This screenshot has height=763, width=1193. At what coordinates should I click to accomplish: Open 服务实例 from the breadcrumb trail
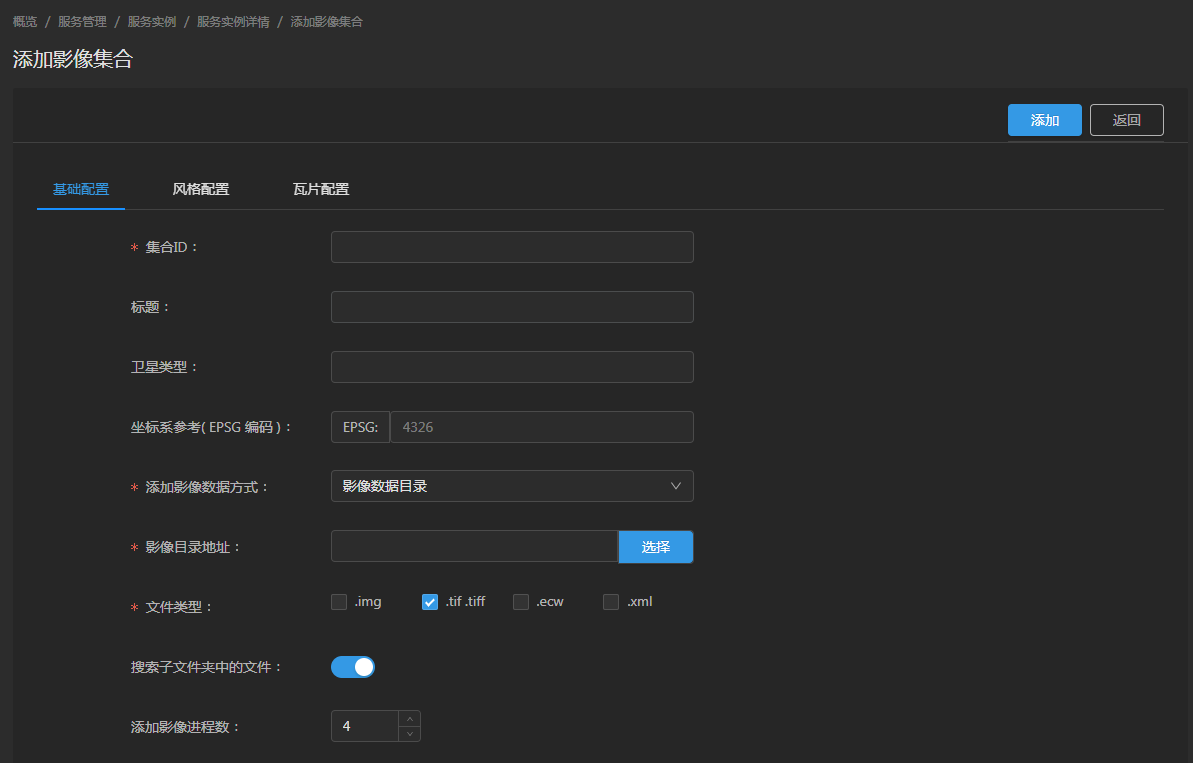coord(152,20)
